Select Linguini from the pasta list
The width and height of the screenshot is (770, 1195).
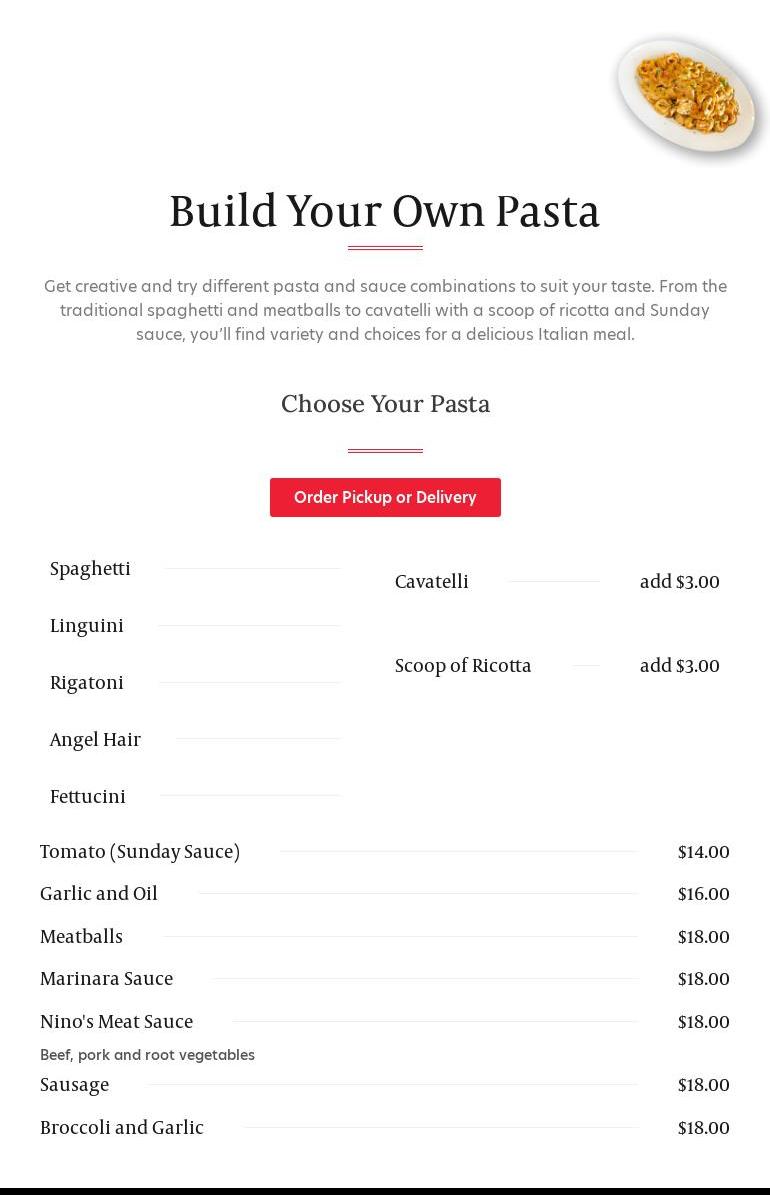click(87, 626)
